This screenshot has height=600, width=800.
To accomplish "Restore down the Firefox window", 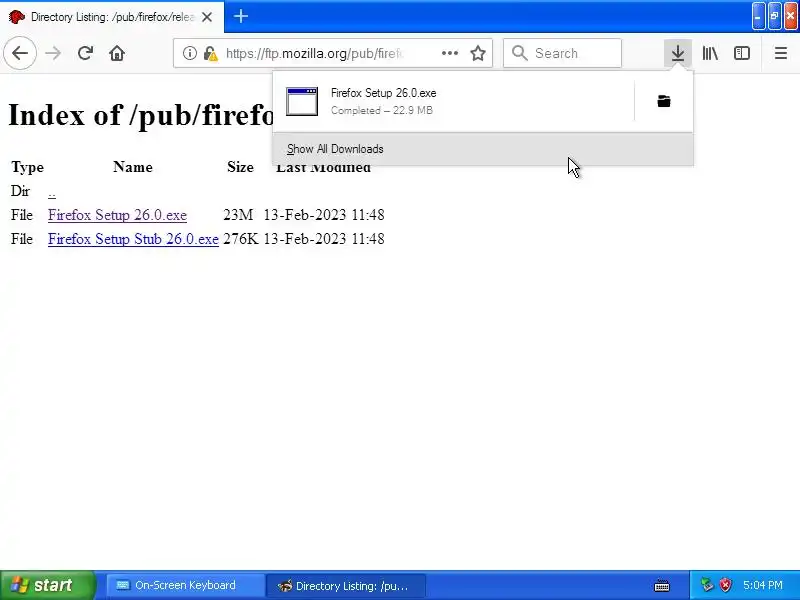I will pos(774,16).
